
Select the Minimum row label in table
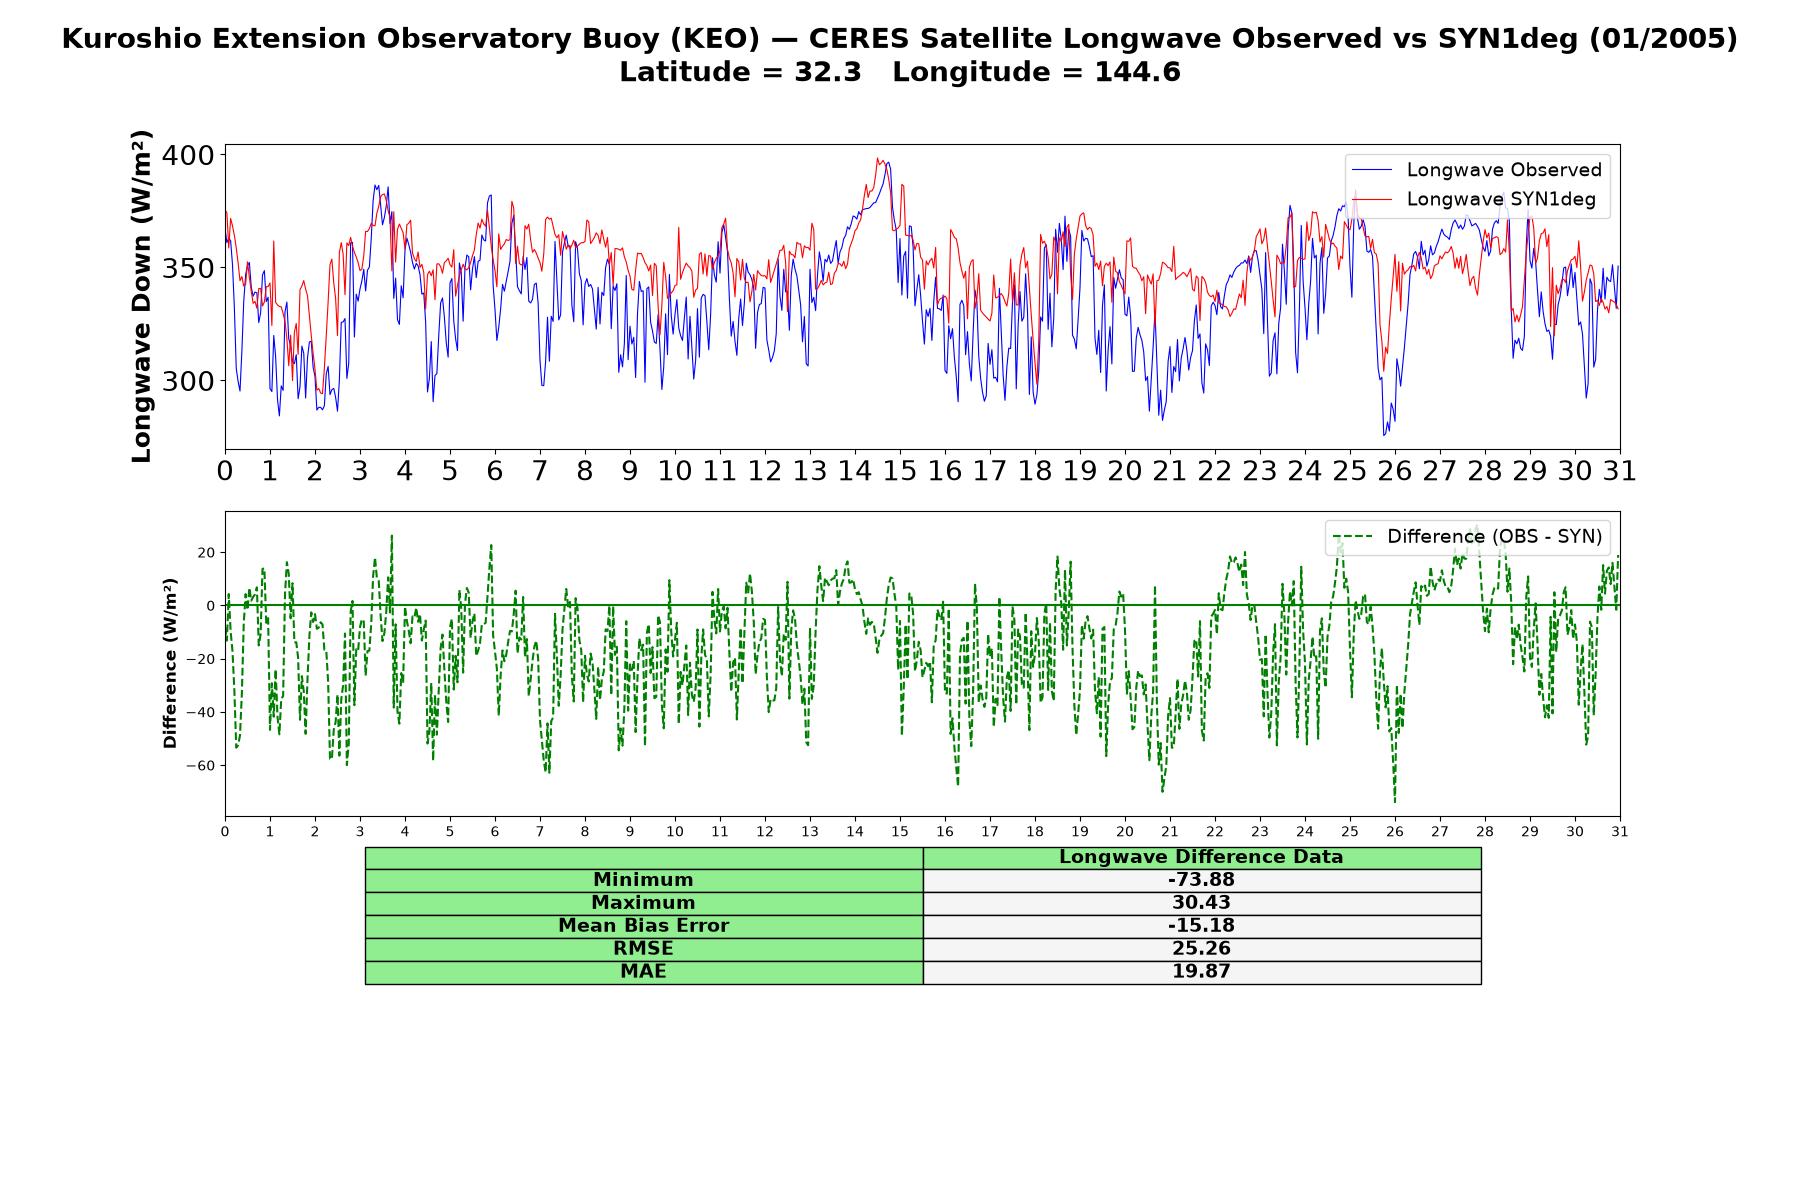pos(643,880)
